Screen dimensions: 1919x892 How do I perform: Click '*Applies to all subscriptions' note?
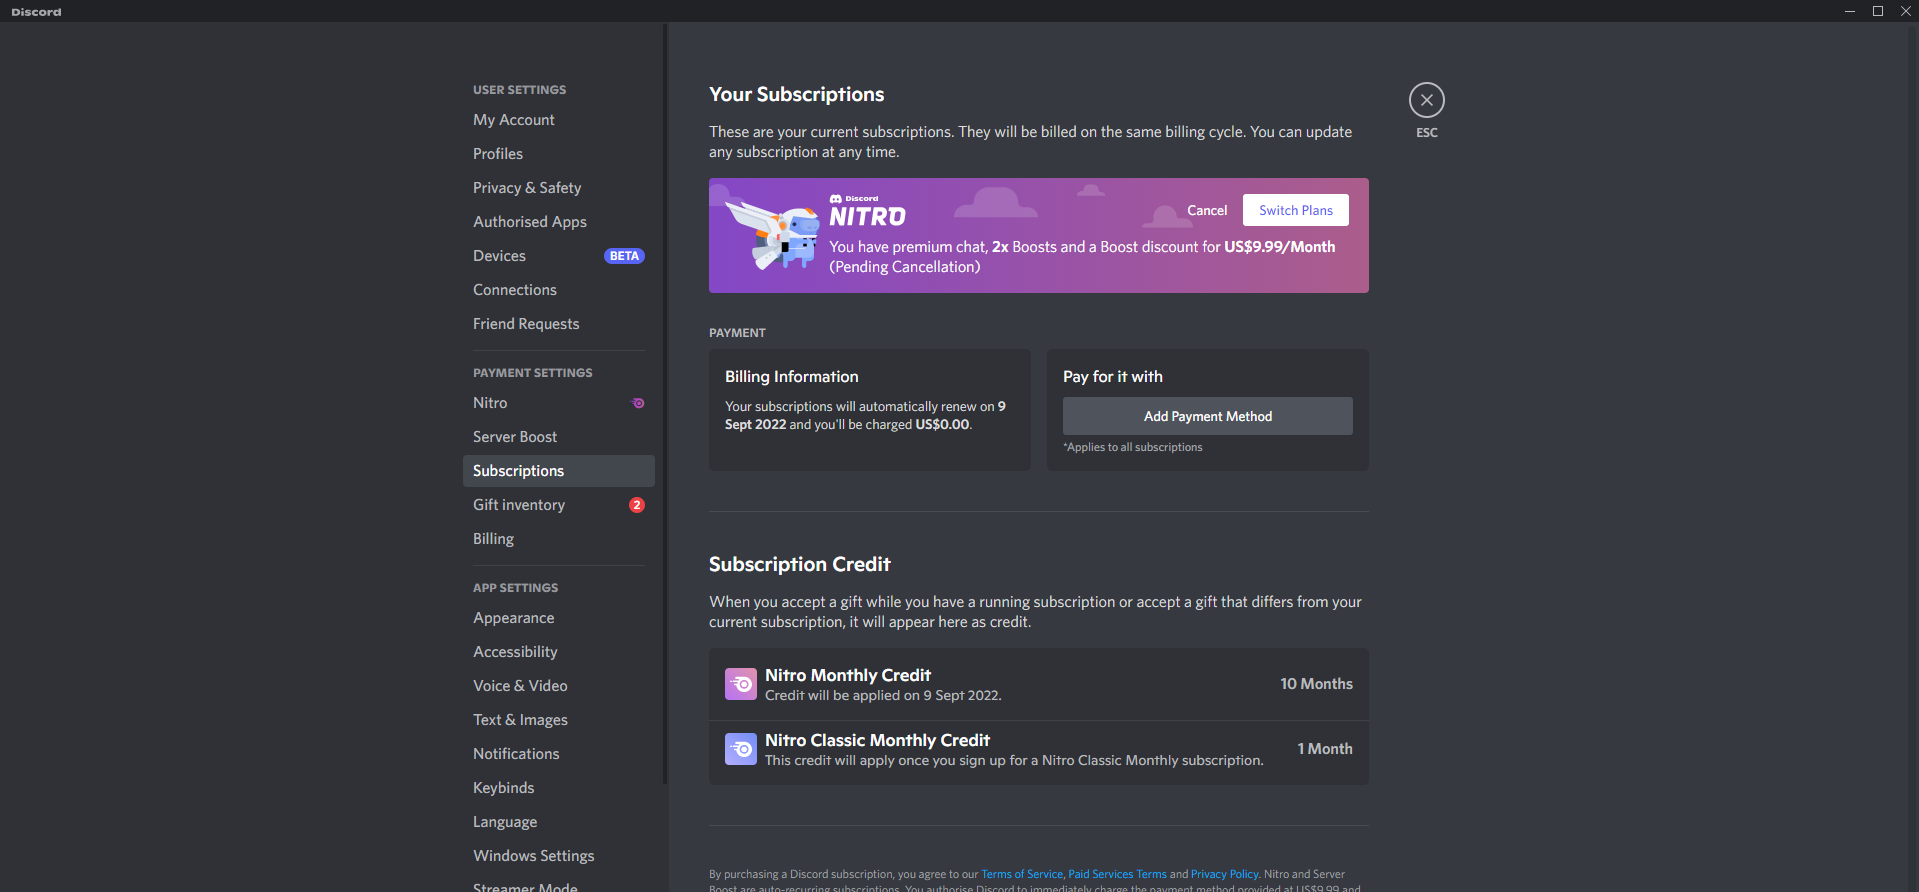pyautogui.click(x=1132, y=447)
